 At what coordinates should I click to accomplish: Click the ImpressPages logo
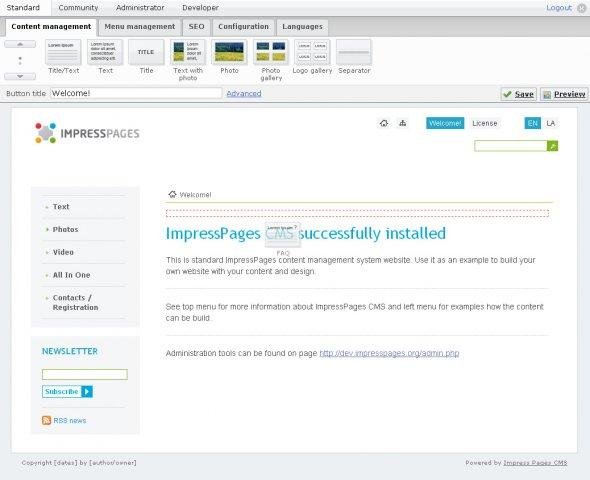coord(87,133)
